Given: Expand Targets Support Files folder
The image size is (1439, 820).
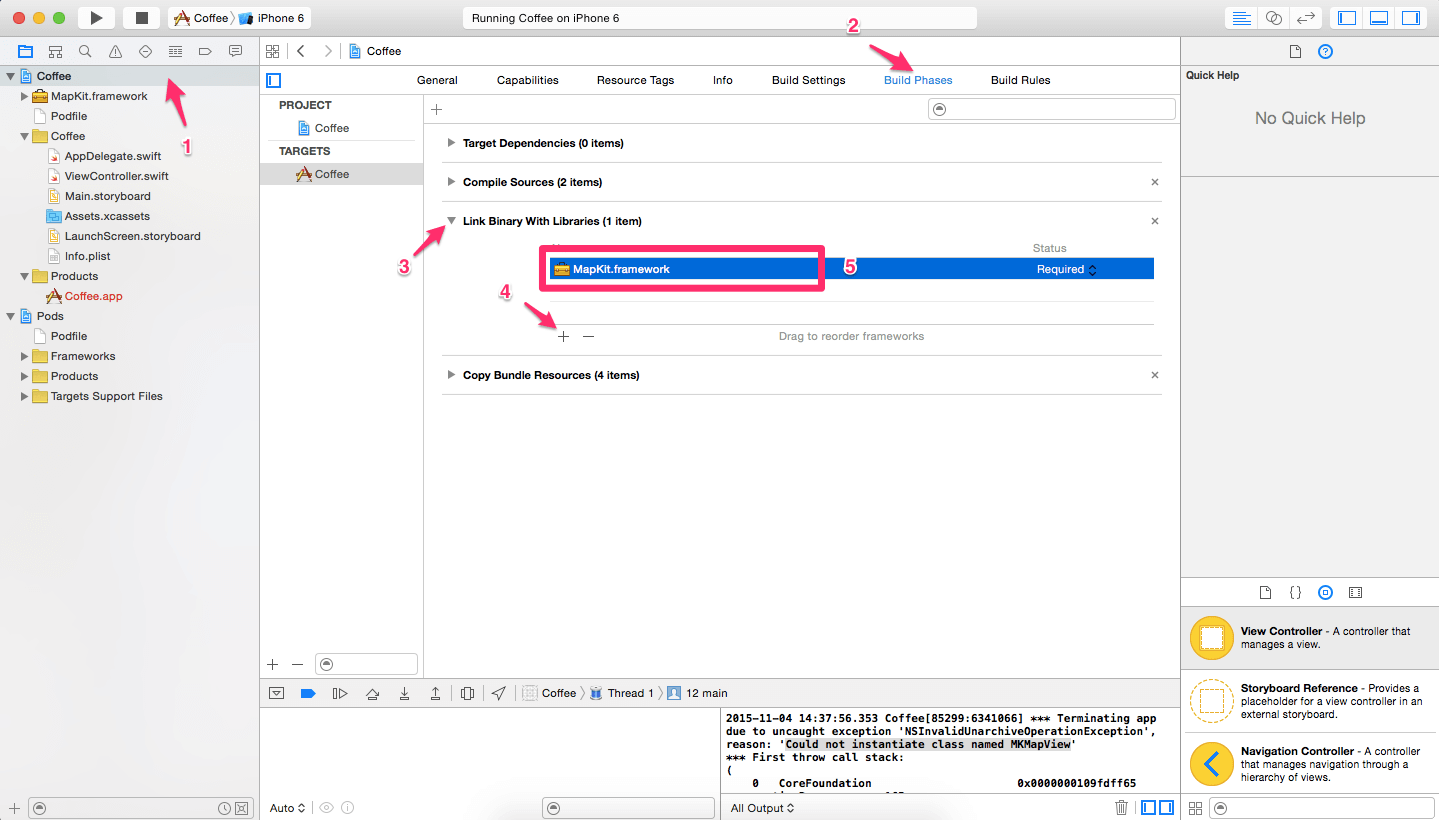Looking at the screenshot, I should pyautogui.click(x=25, y=396).
